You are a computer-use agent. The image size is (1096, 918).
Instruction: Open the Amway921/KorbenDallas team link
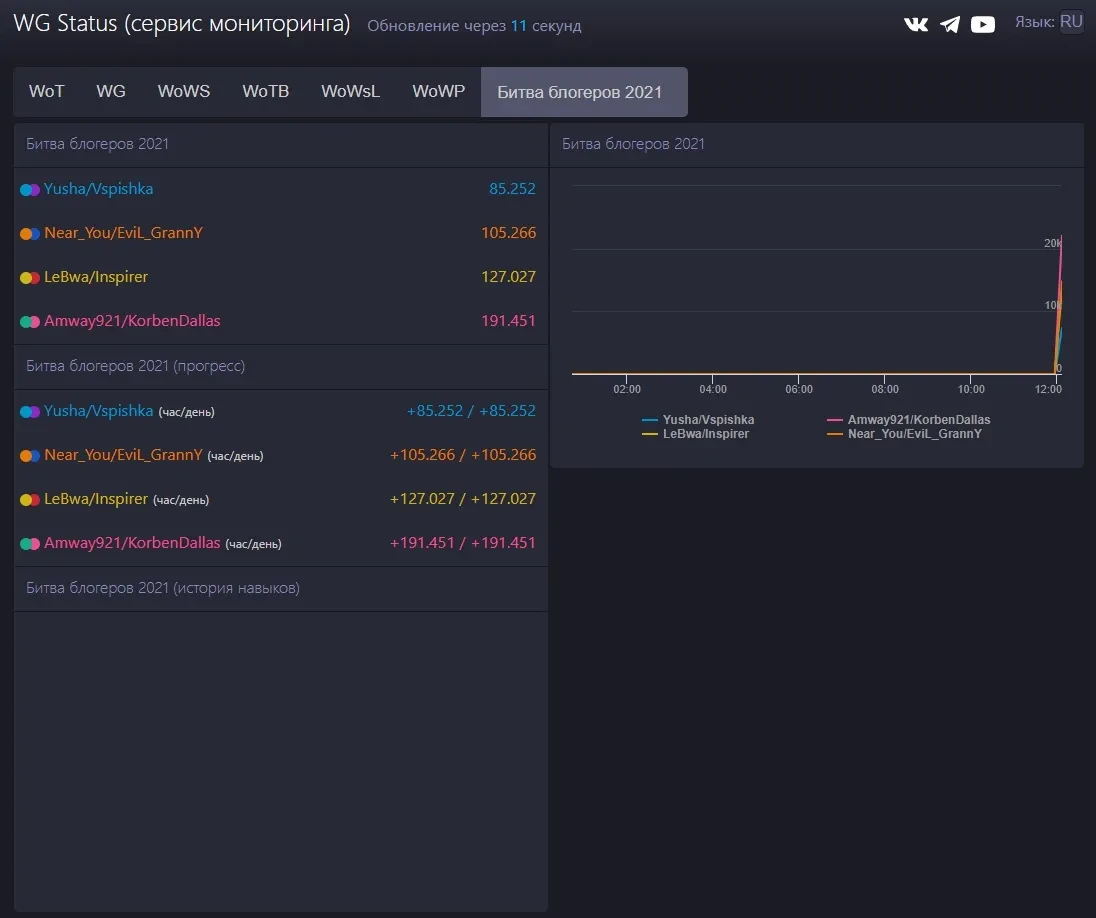(132, 321)
